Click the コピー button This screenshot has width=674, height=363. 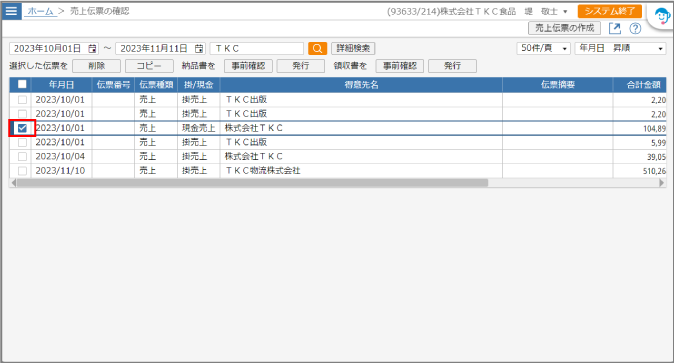click(149, 66)
